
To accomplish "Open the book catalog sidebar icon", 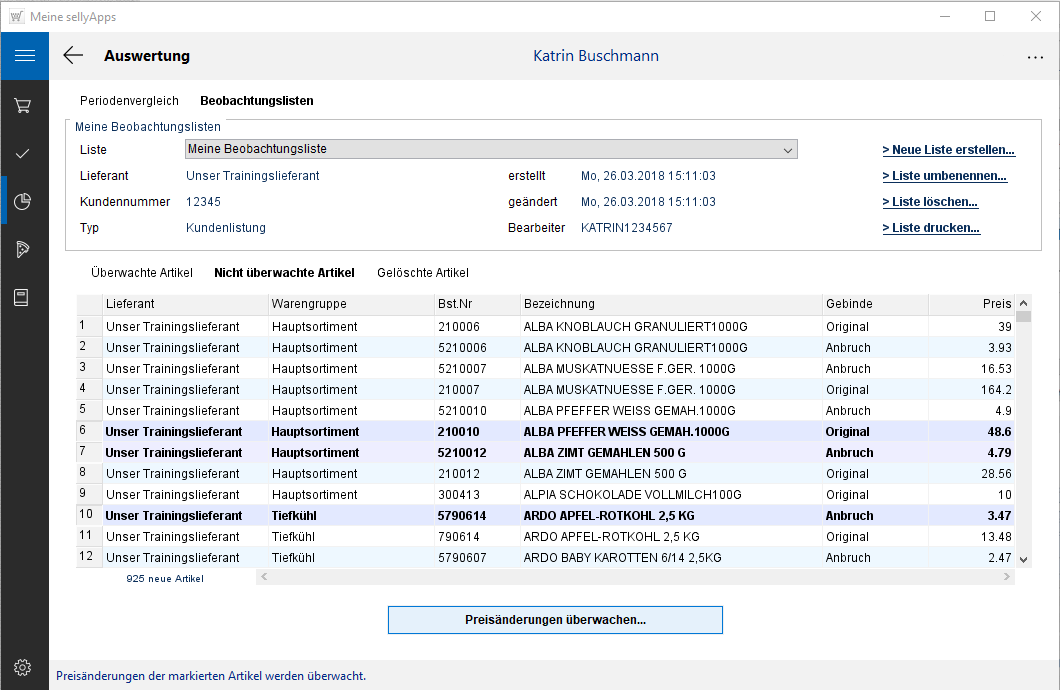I will click(x=23, y=297).
